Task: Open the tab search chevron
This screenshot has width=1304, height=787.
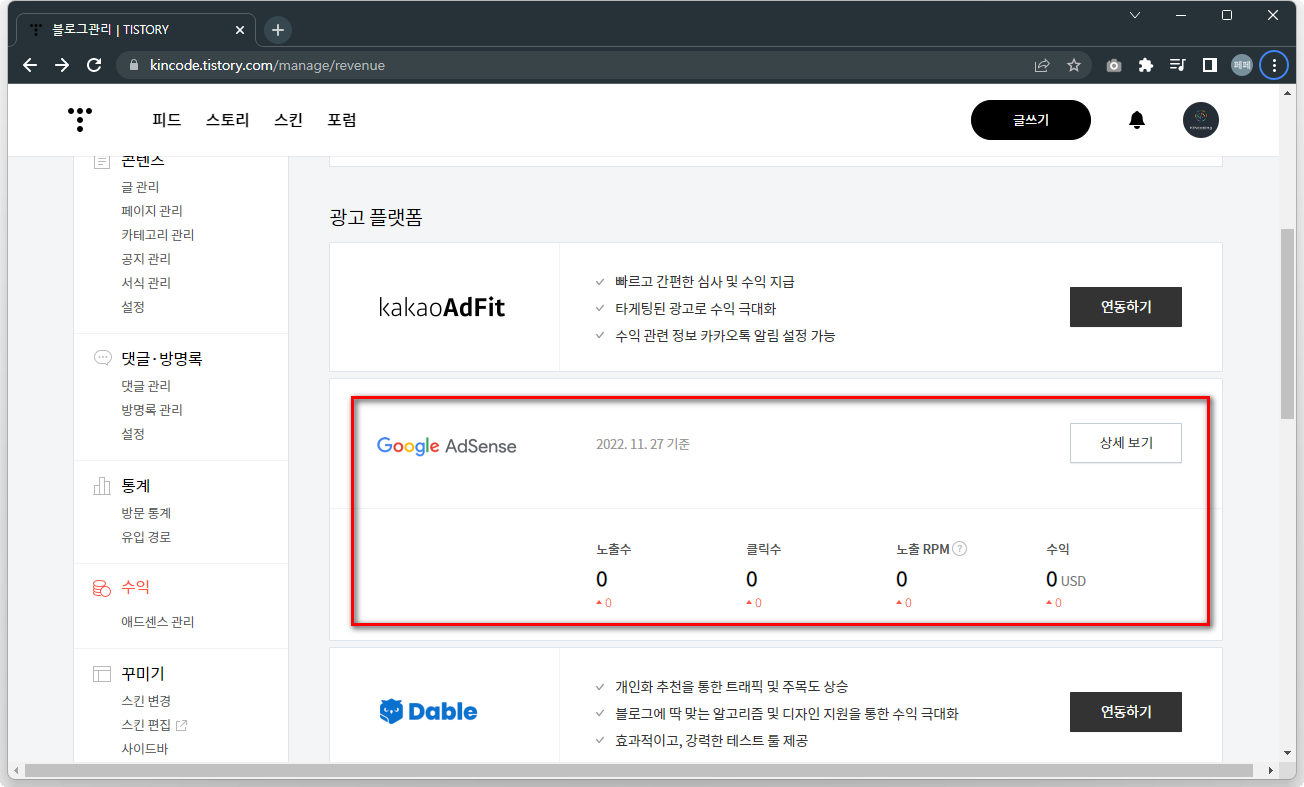Action: pos(1135,15)
